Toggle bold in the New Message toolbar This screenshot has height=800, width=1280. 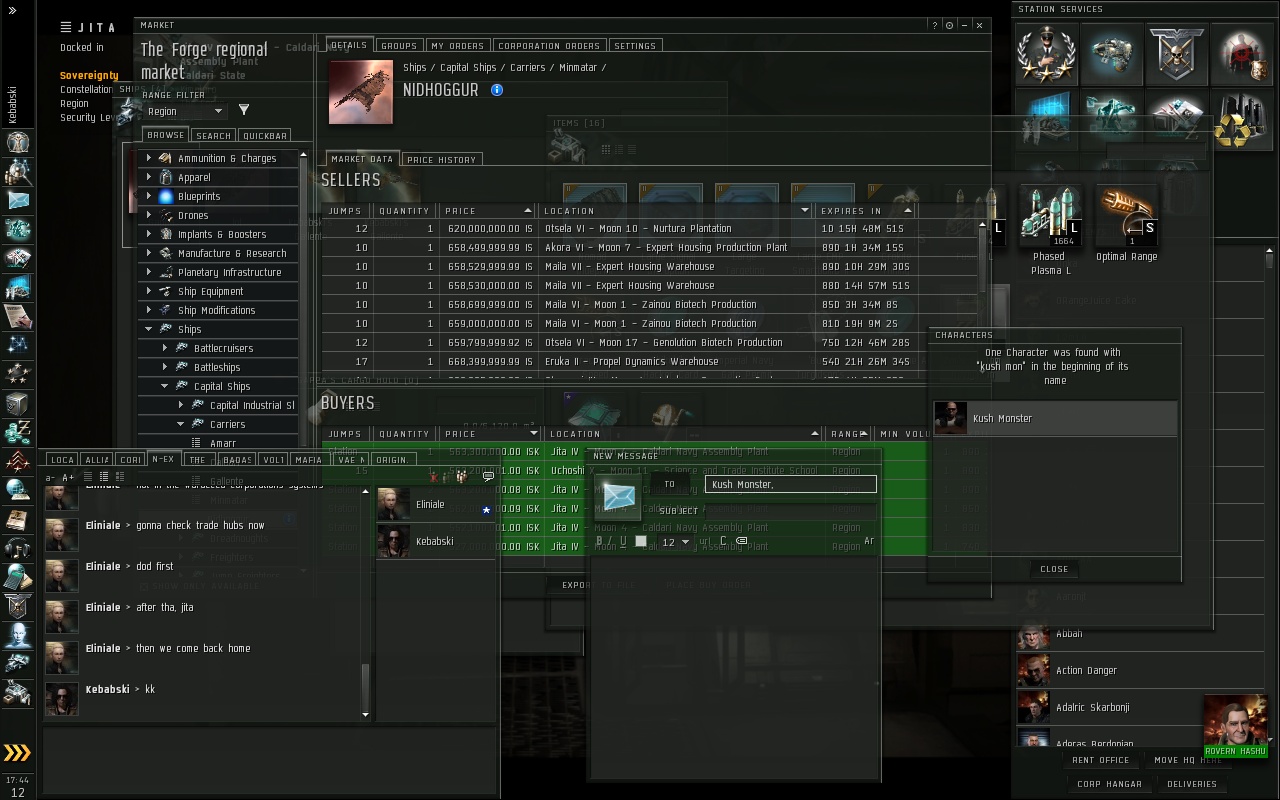pyautogui.click(x=599, y=541)
